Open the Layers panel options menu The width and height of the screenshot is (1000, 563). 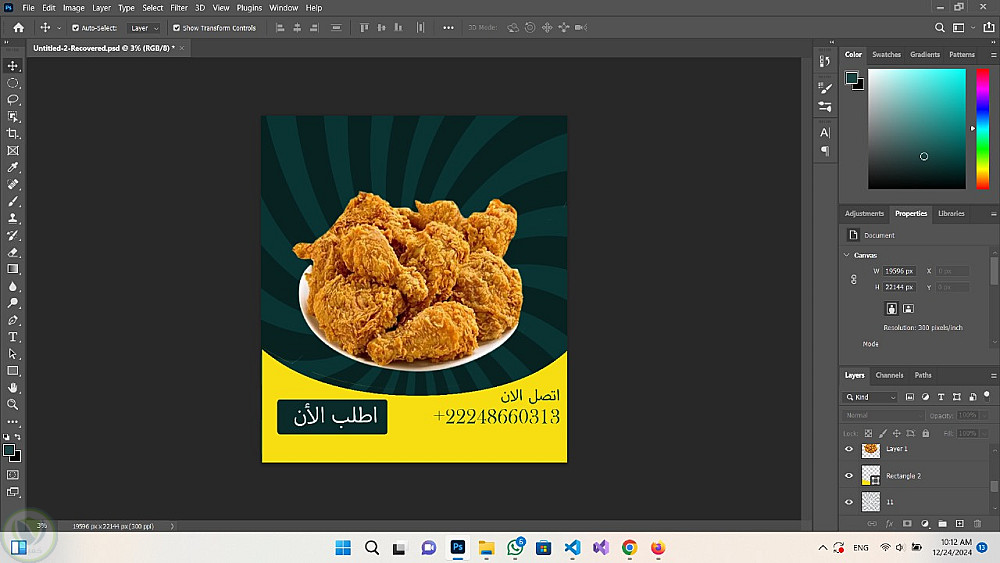click(x=993, y=376)
